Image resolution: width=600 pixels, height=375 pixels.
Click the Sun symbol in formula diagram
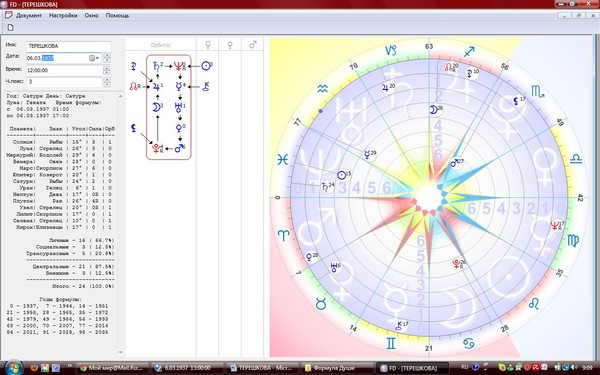(x=206, y=66)
